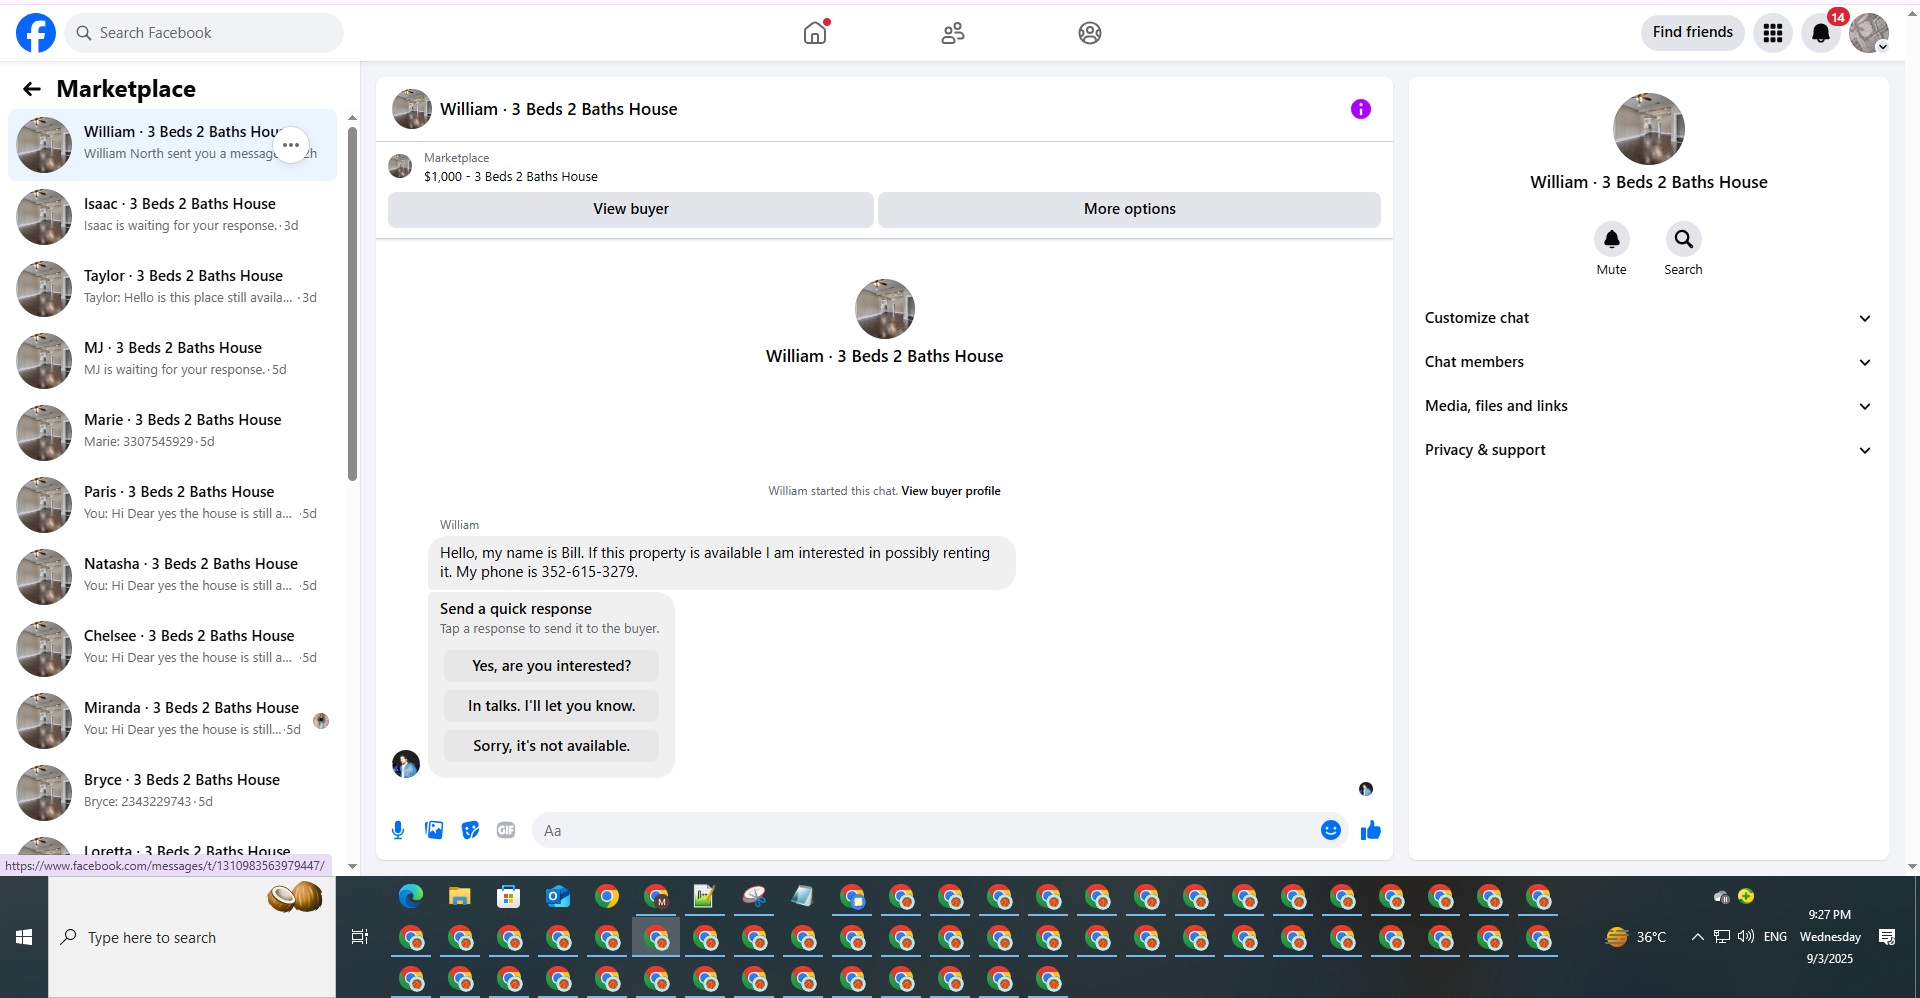This screenshot has width=1920, height=998.
Task: Open the three-dot options on William conversation
Action: click(291, 145)
